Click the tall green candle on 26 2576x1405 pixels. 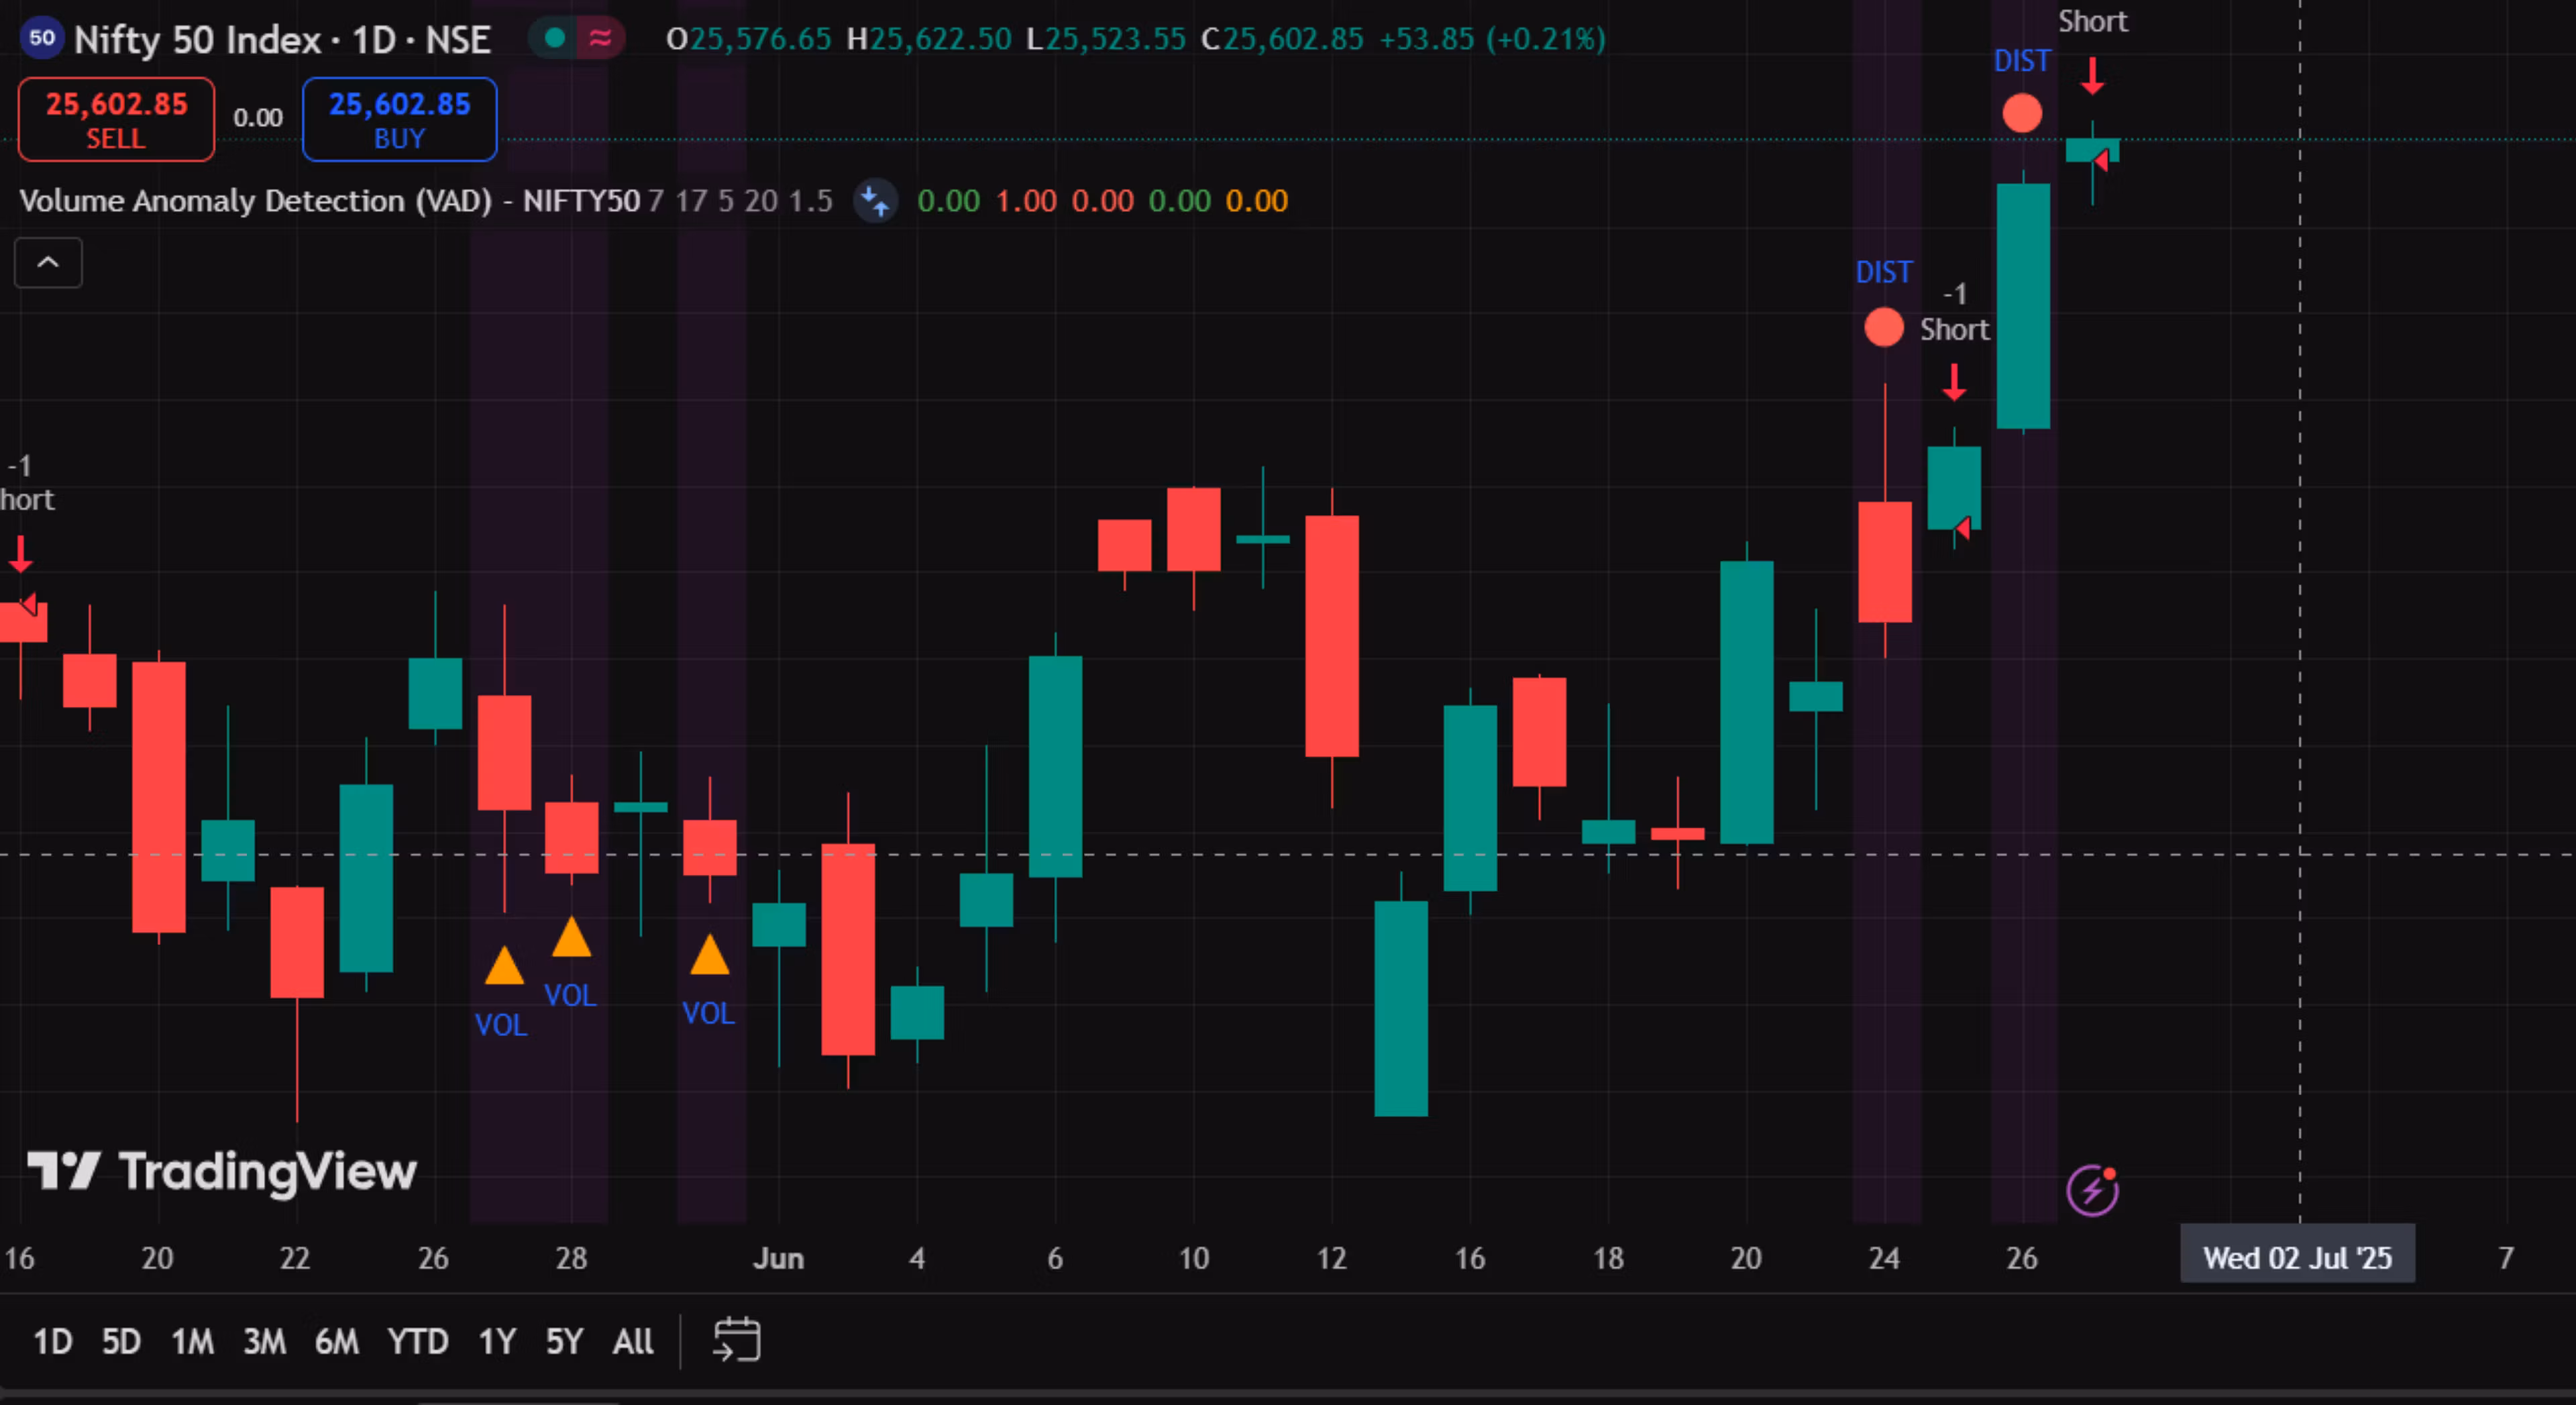pos(2023,306)
